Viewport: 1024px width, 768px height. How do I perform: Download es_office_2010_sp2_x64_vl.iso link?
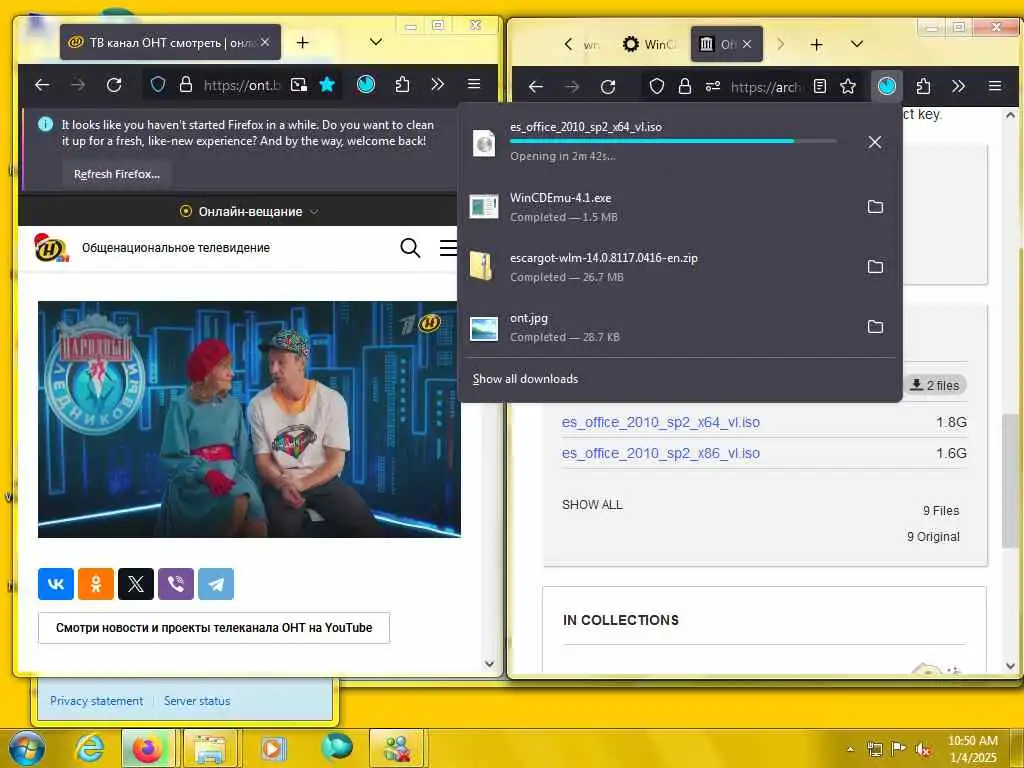[x=661, y=423]
